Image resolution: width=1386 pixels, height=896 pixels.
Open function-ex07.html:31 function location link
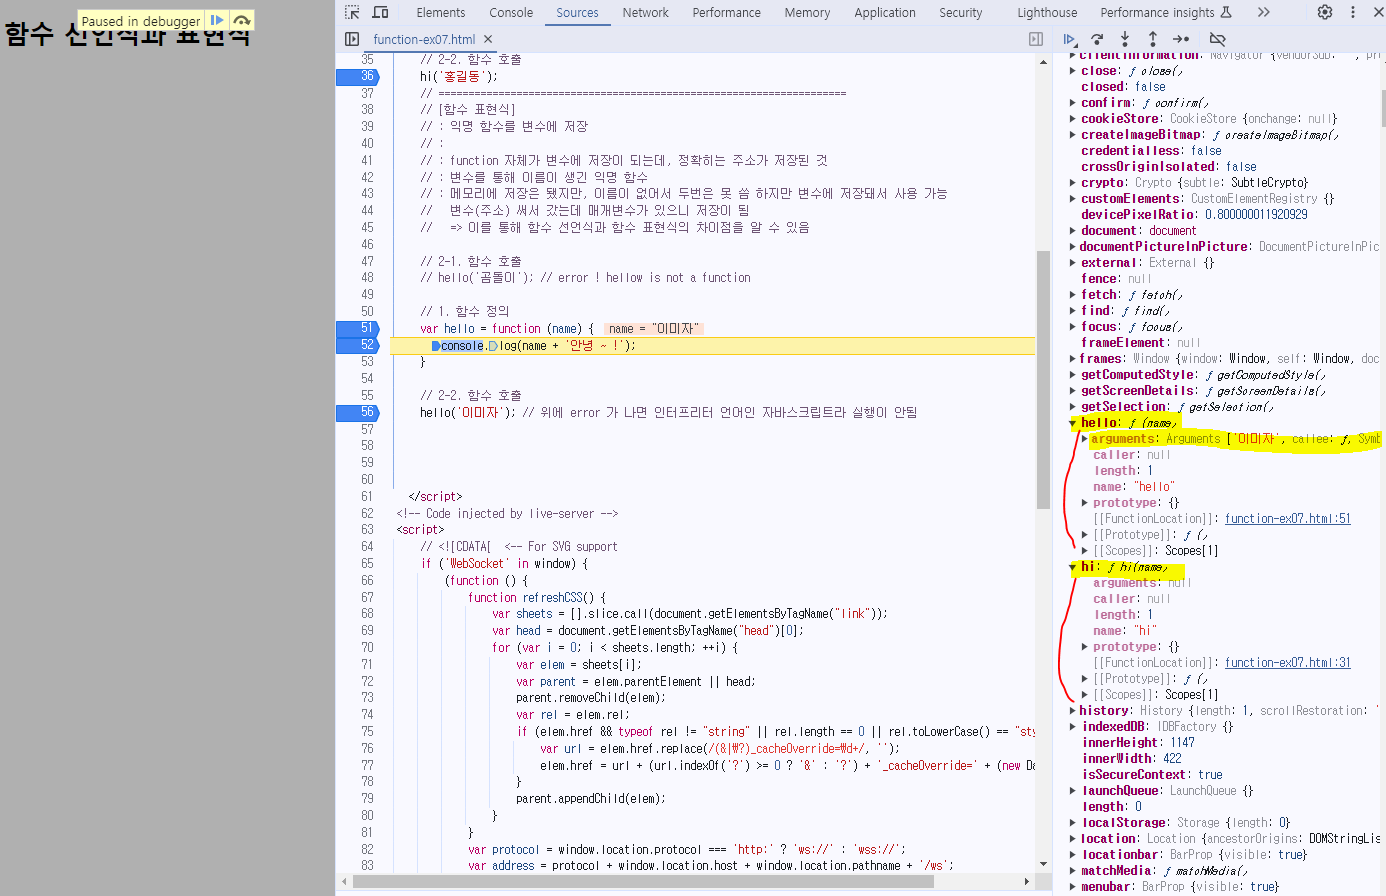1288,663
